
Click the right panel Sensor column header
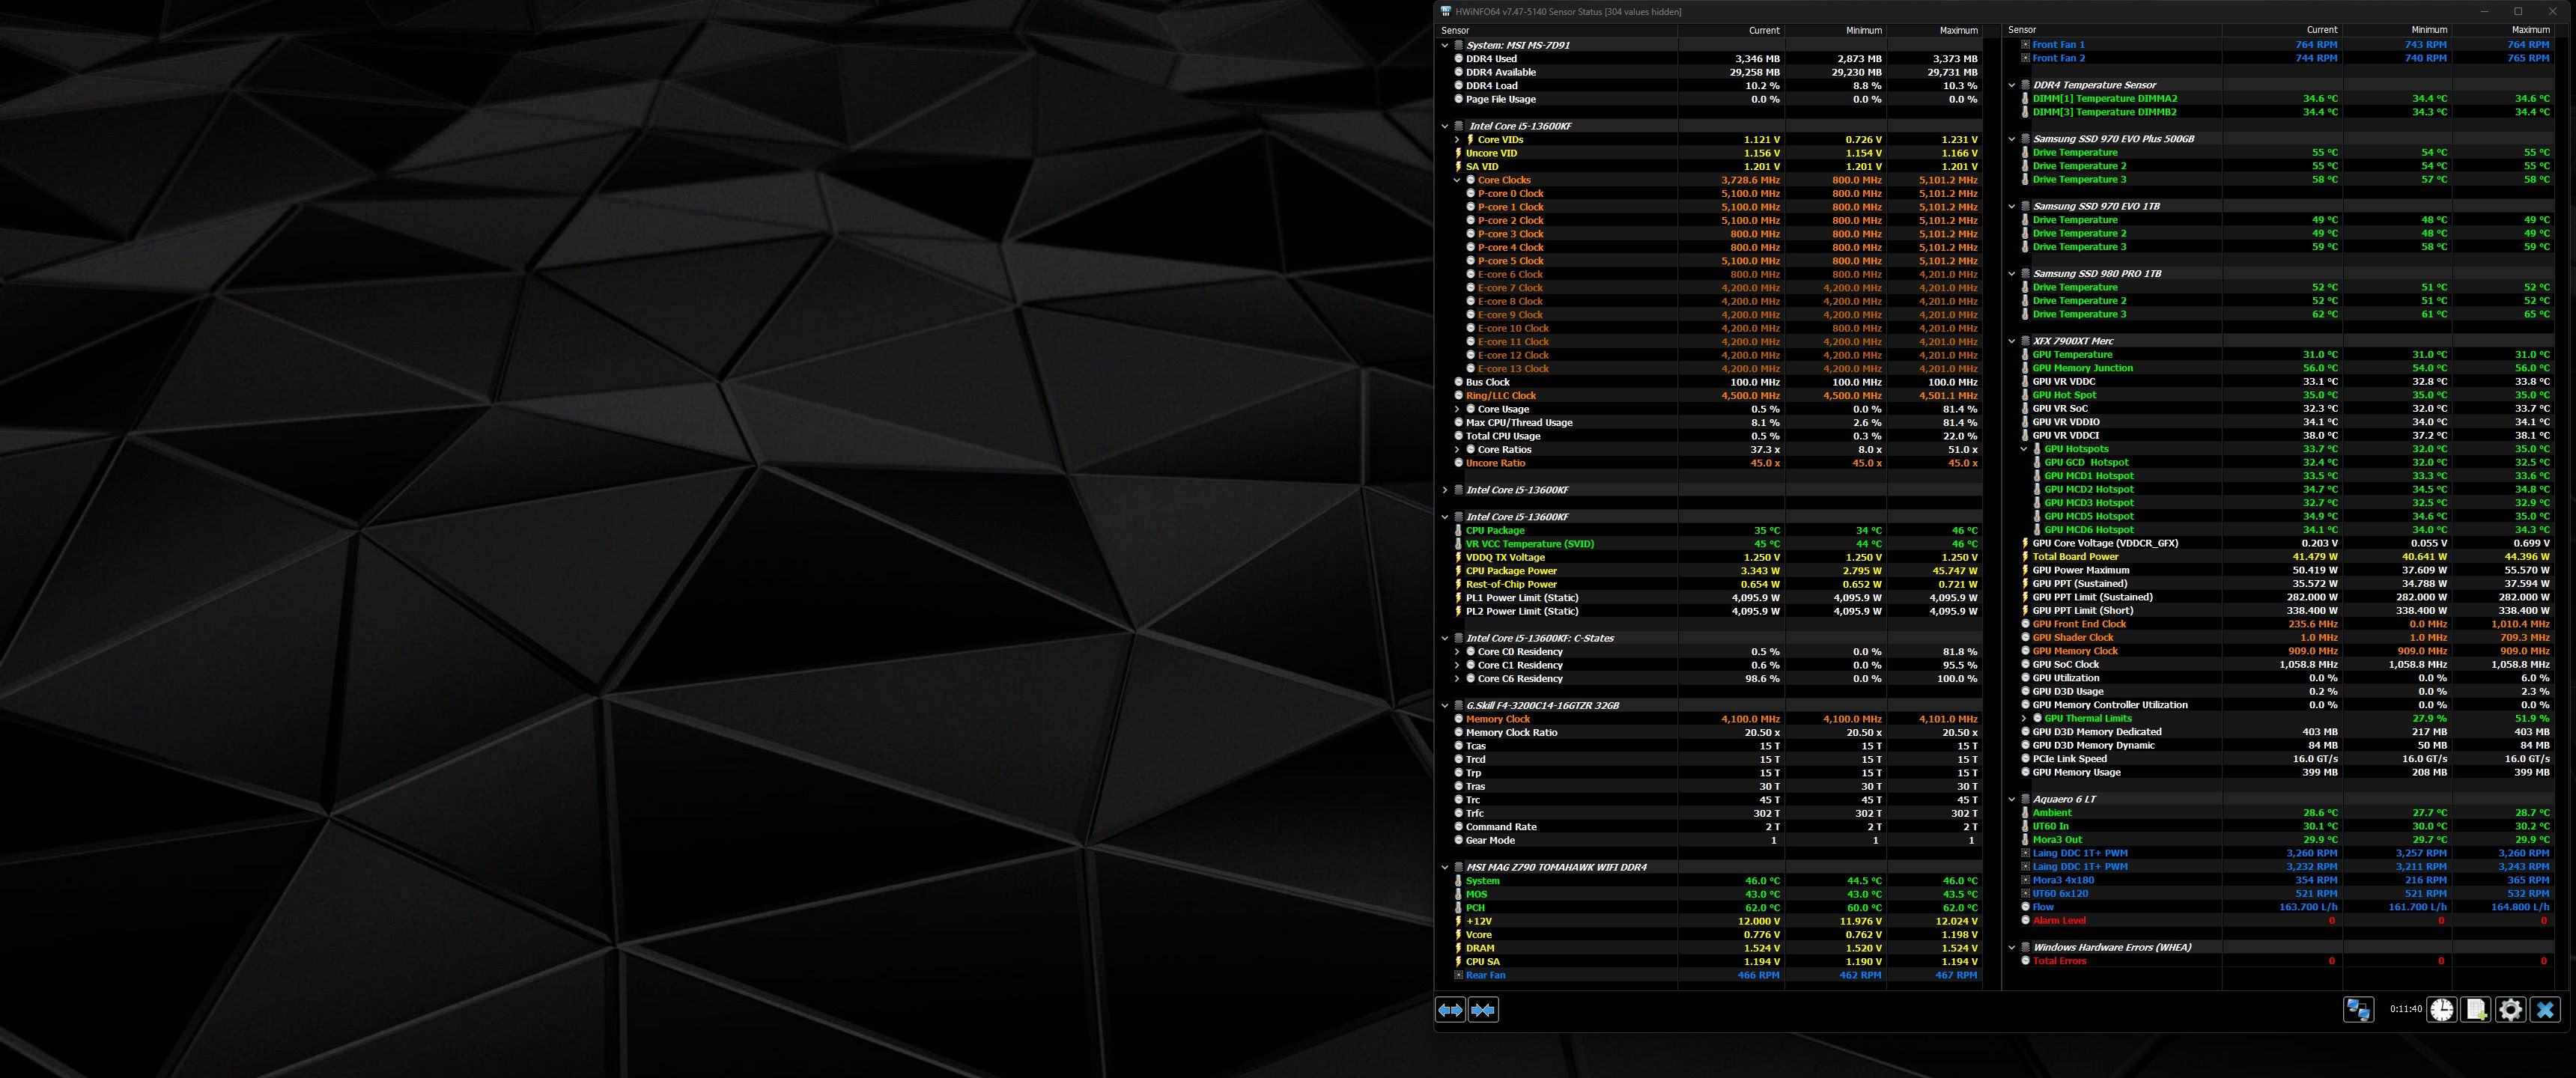(2022, 30)
